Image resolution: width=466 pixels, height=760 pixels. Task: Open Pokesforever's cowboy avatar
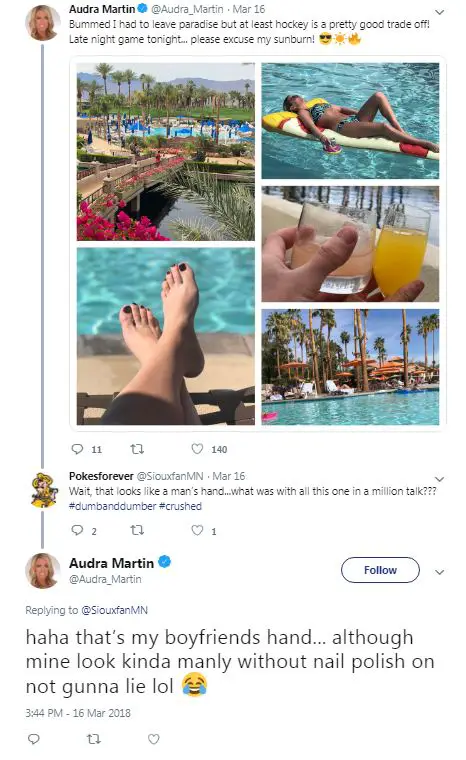pyautogui.click(x=43, y=491)
